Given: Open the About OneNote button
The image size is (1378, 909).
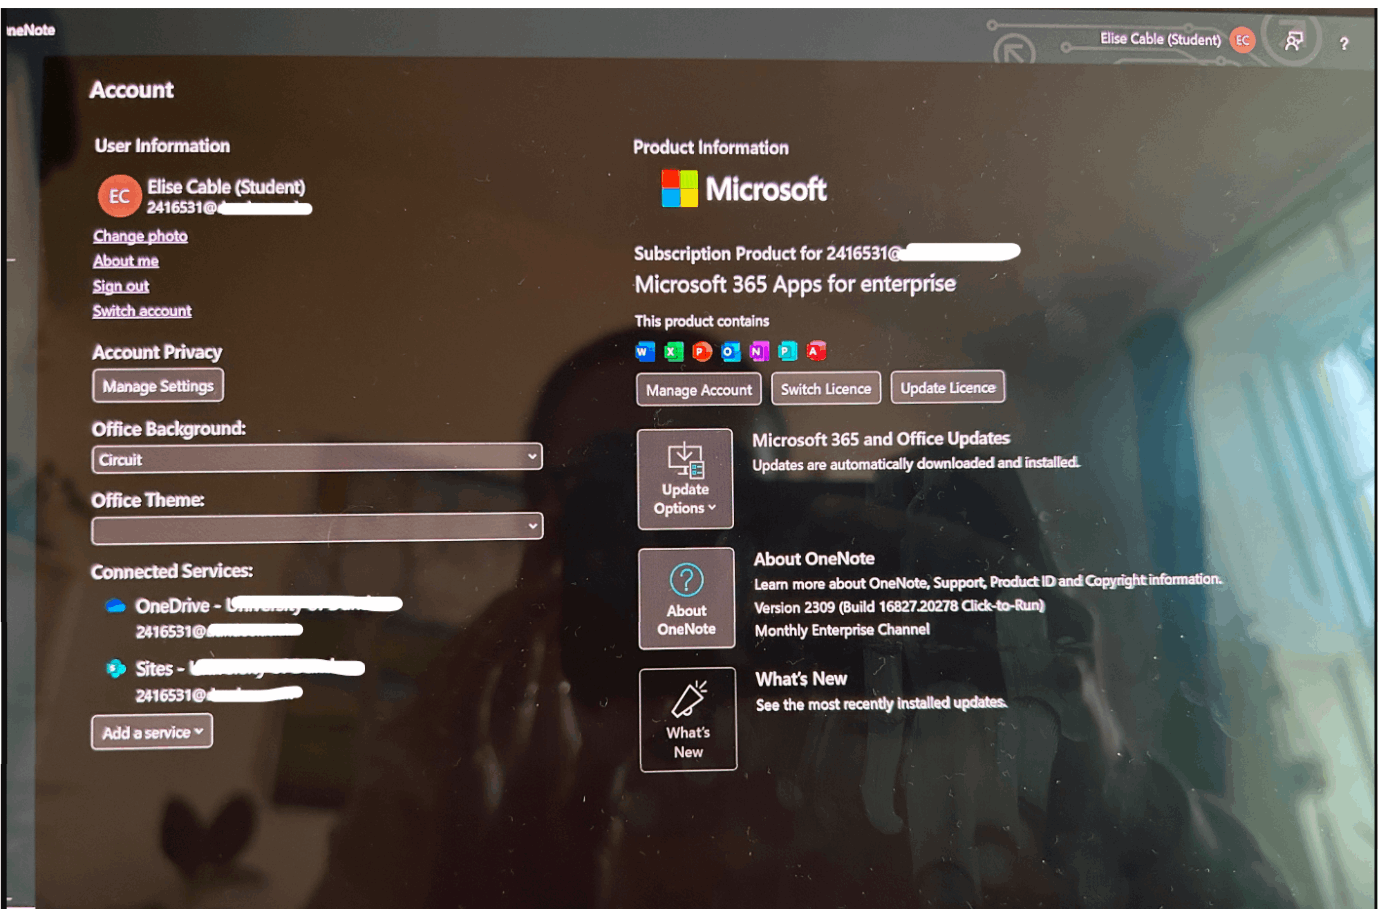Looking at the screenshot, I should [x=686, y=599].
